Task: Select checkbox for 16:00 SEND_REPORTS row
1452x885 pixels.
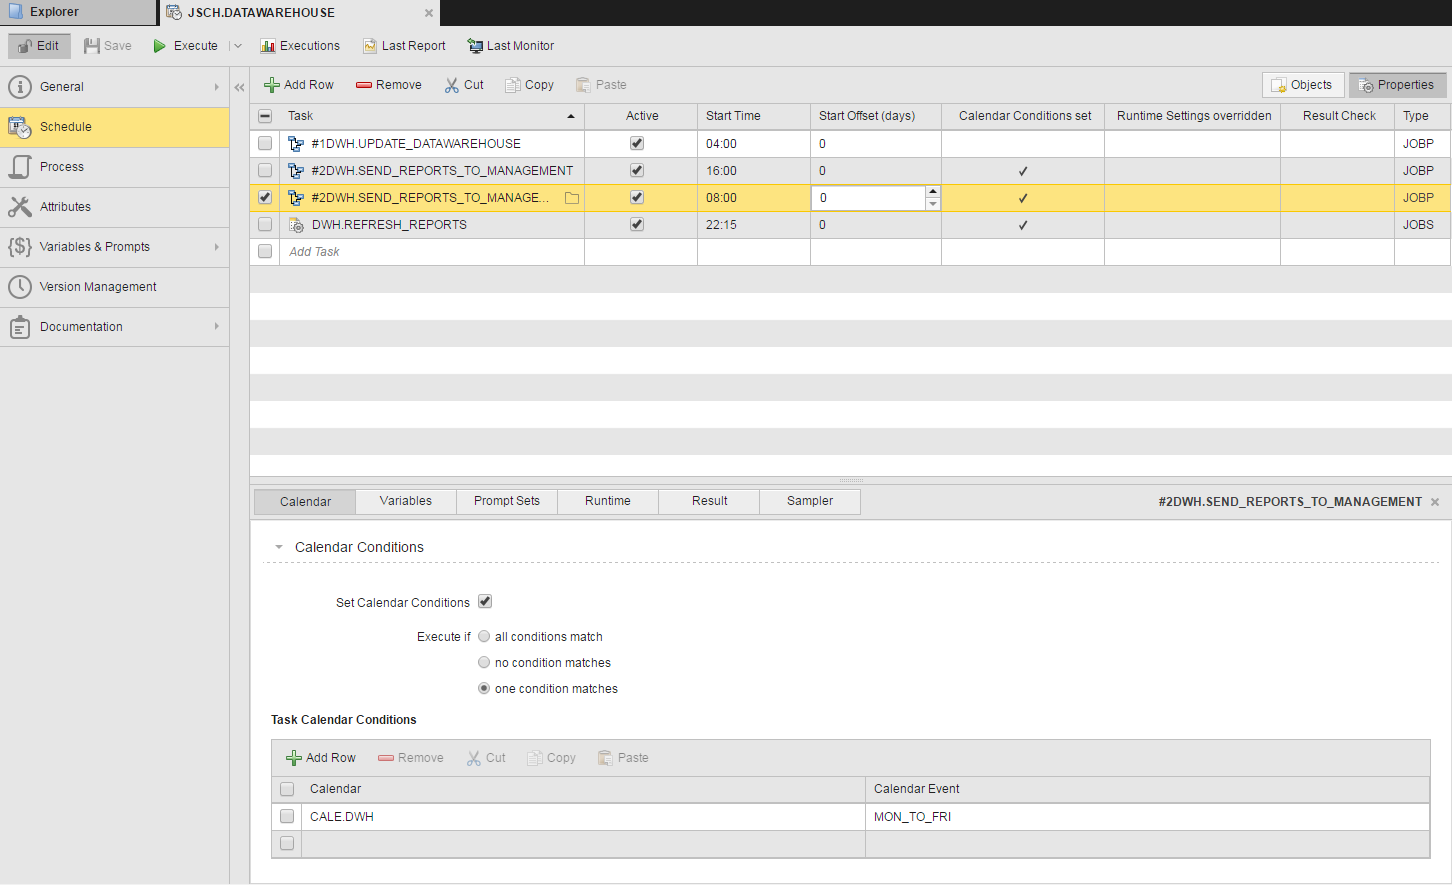Action: [x=265, y=170]
